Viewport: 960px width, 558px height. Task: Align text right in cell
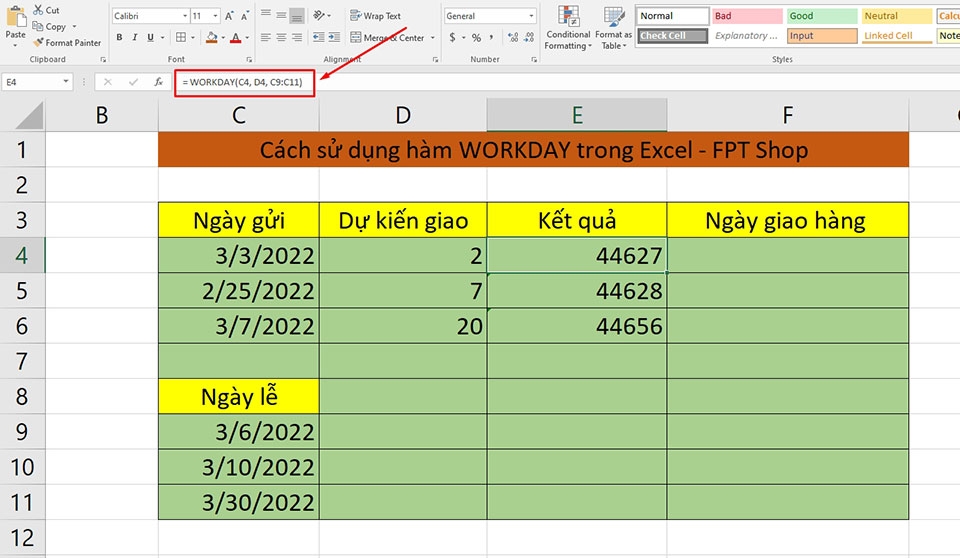[297, 37]
